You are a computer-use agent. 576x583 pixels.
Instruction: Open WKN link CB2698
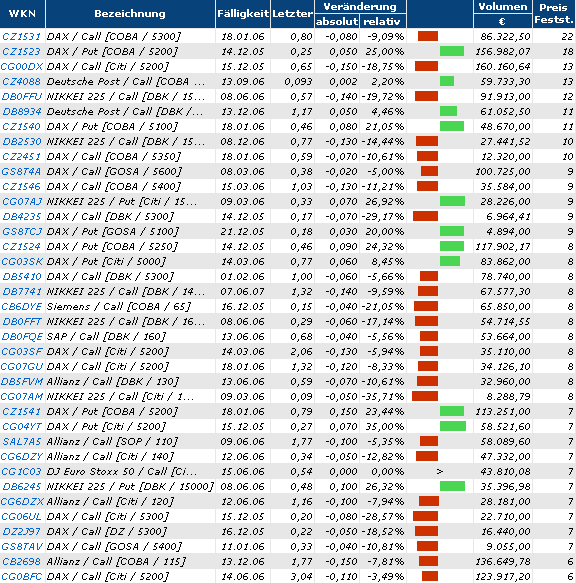(21, 561)
